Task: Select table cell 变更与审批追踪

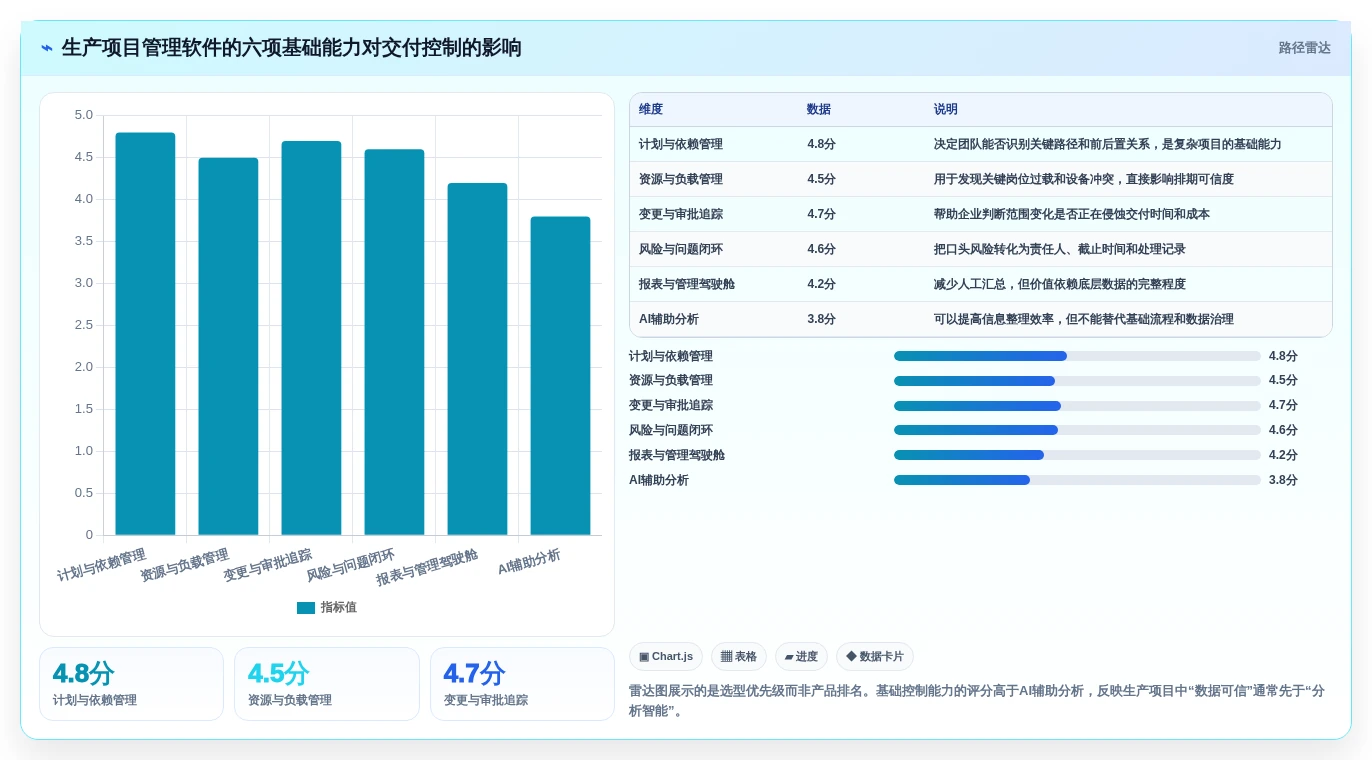Action: 681,215
